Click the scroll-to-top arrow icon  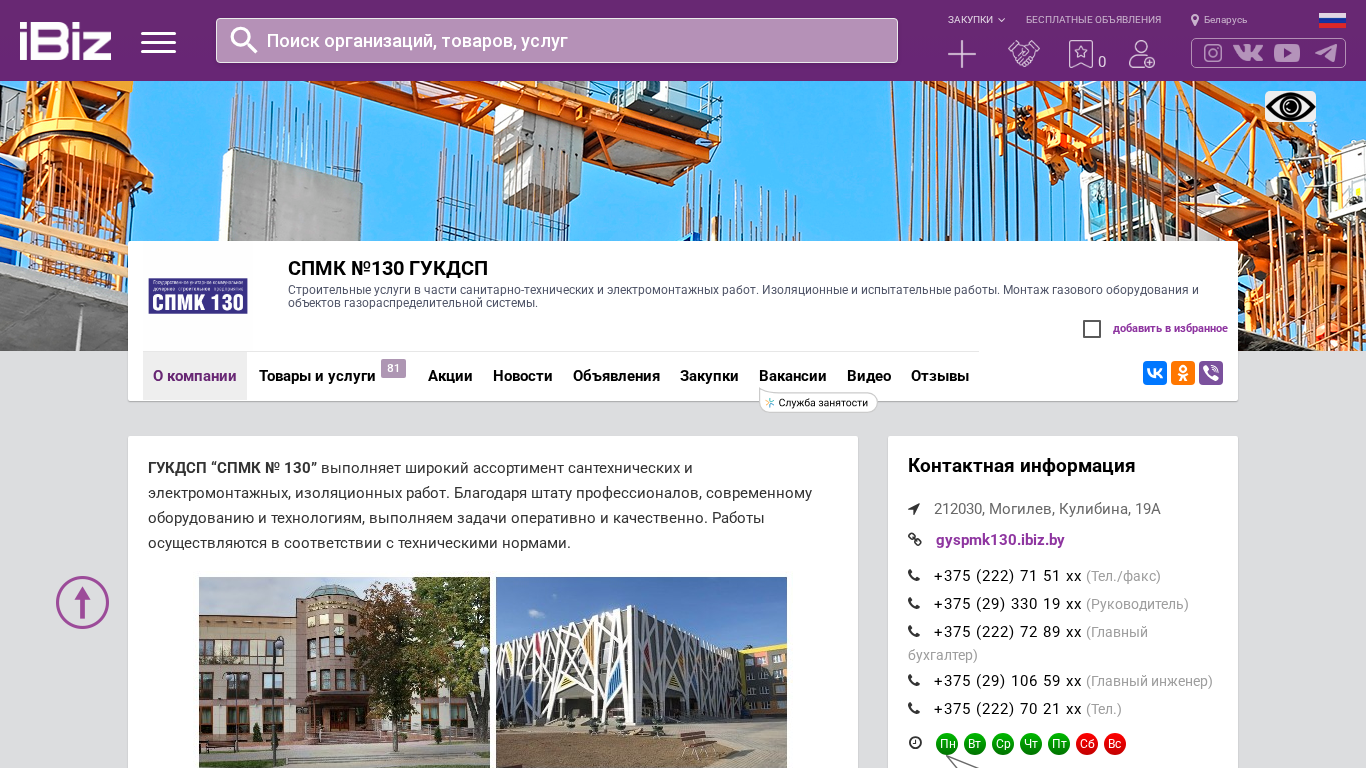[x=82, y=602]
